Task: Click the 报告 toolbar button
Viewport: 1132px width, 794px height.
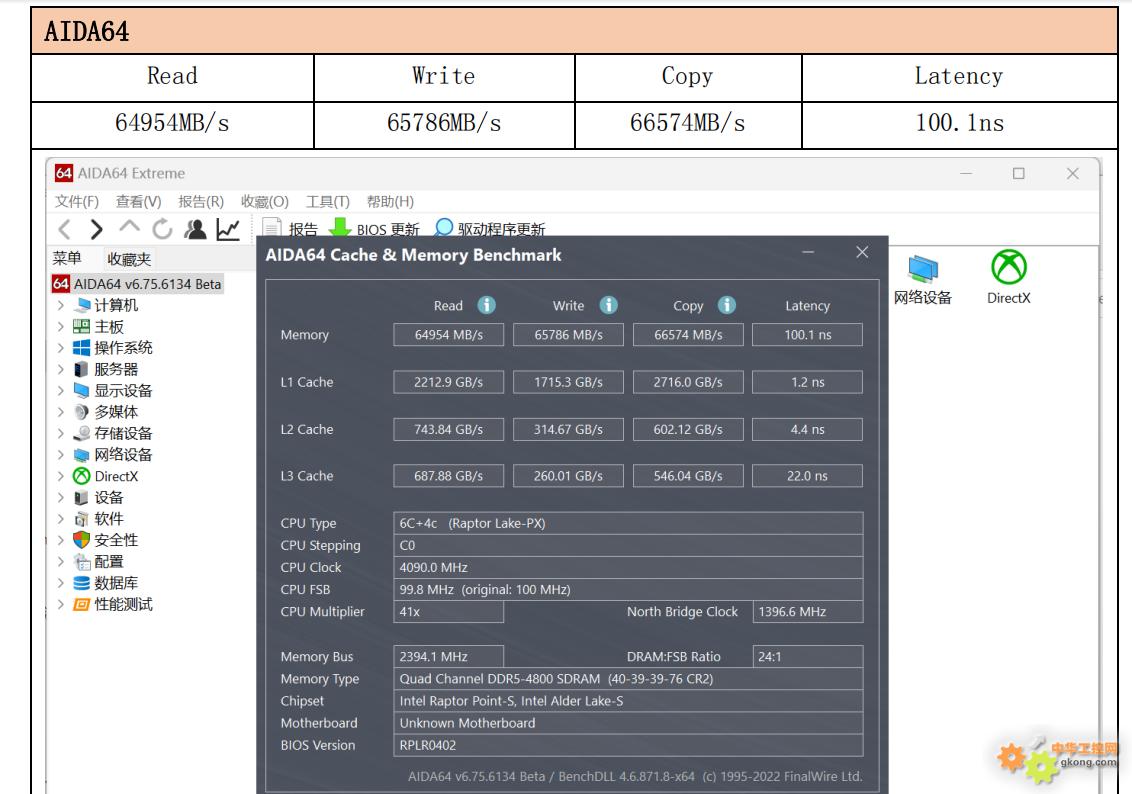Action: pyautogui.click(x=290, y=229)
